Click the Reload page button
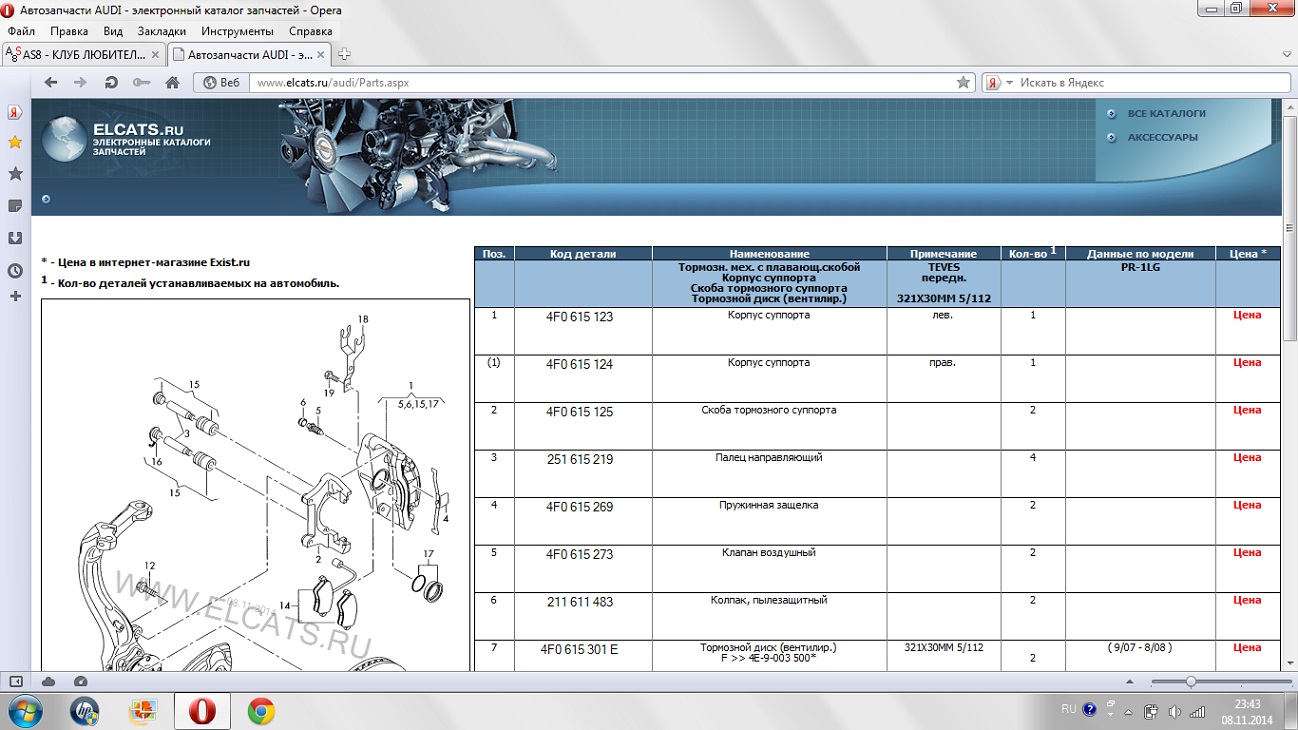This screenshot has width=1298, height=730. 111,83
